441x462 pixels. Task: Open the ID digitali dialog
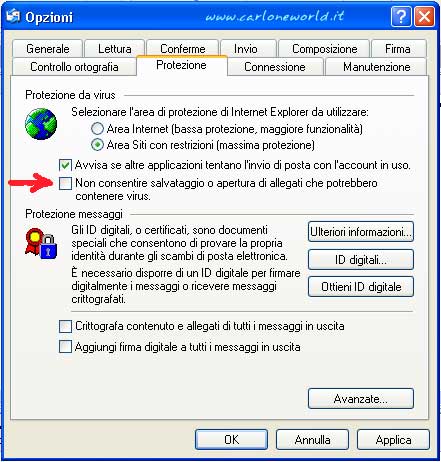click(361, 259)
